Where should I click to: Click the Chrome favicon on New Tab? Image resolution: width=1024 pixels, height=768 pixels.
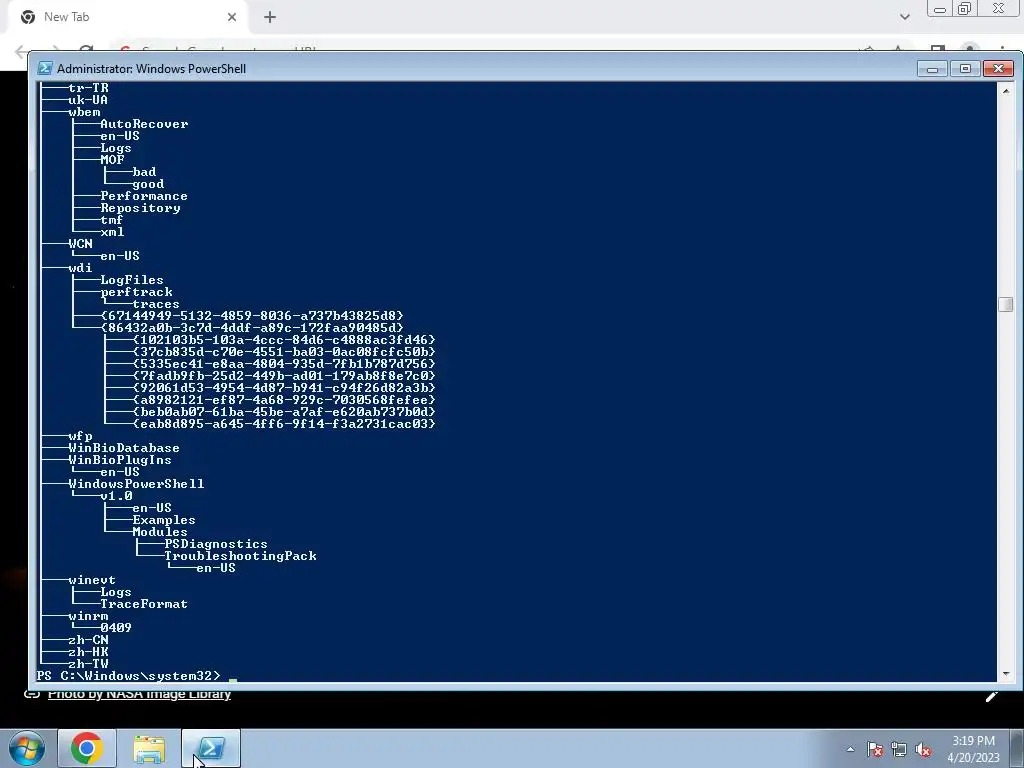pos(28,17)
